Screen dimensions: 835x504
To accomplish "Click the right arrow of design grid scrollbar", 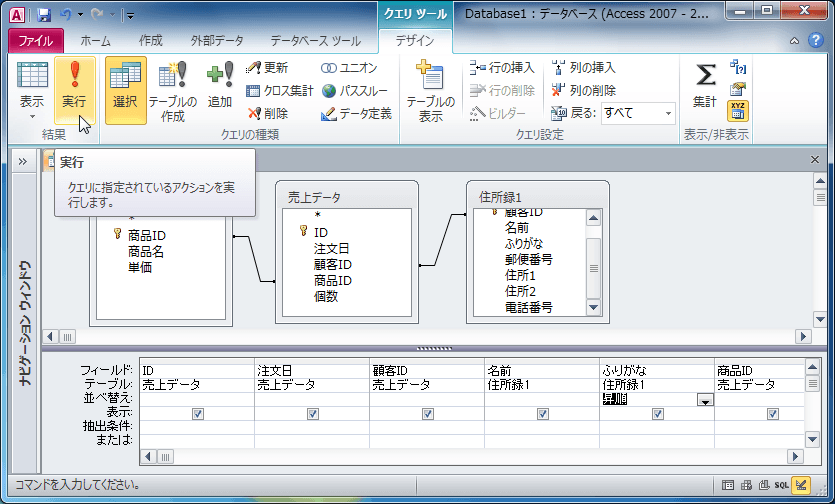I will [x=795, y=457].
